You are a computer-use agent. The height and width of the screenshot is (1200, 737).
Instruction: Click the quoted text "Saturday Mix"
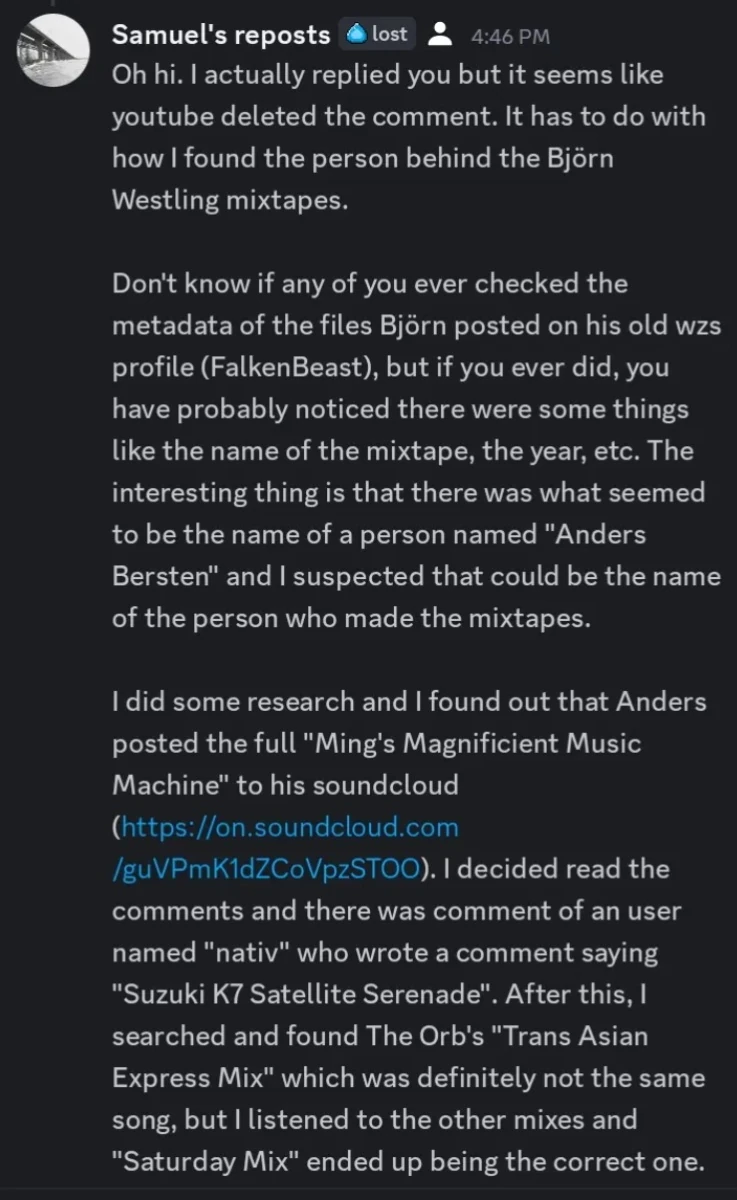(198, 1161)
